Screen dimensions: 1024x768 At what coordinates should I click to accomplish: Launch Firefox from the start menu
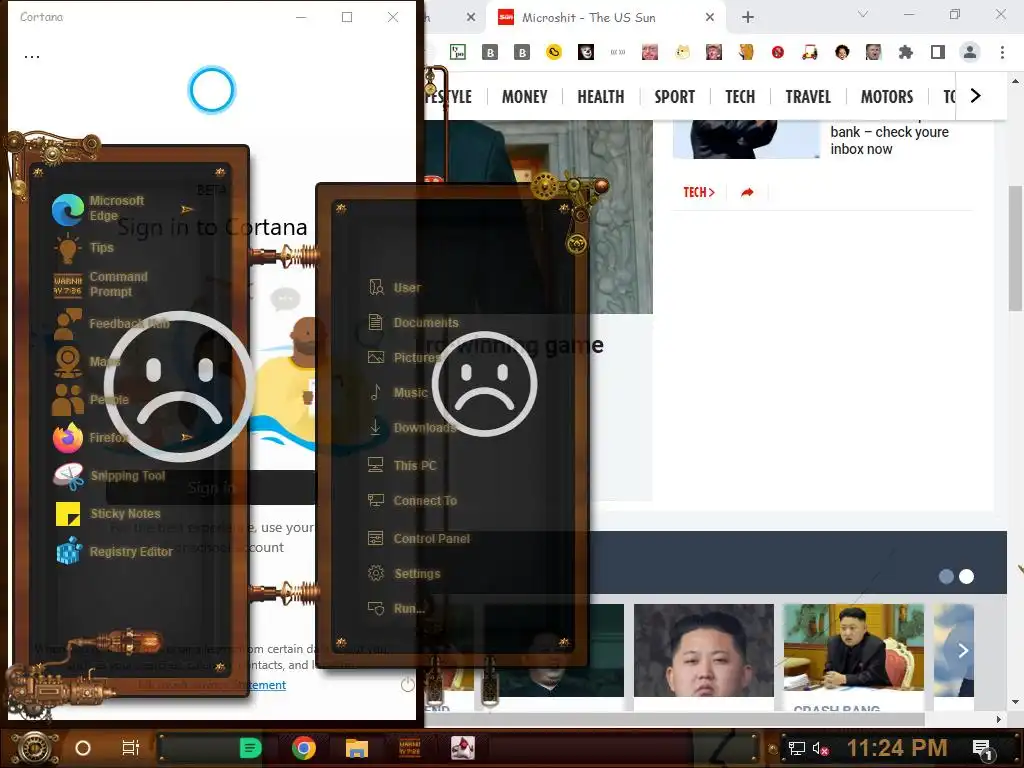coord(91,438)
